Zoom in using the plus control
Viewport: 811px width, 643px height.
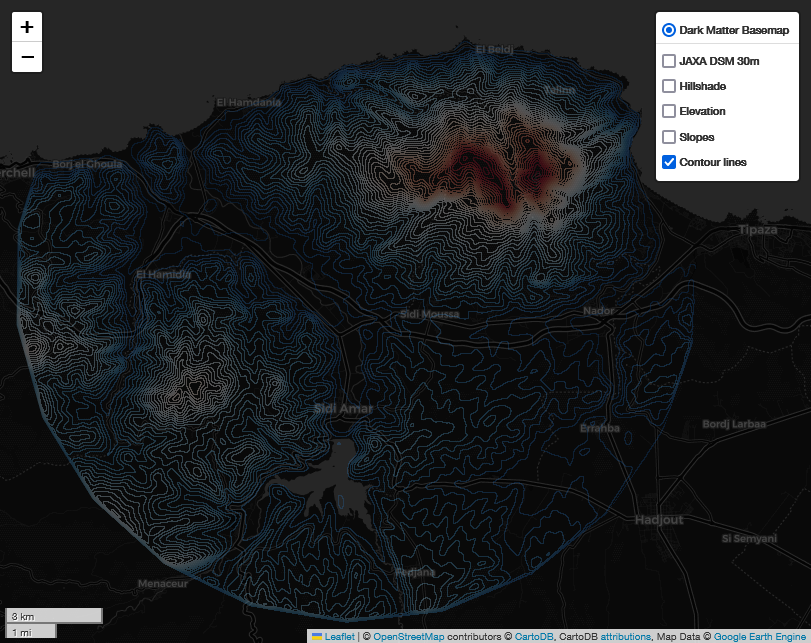pyautogui.click(x=26, y=27)
